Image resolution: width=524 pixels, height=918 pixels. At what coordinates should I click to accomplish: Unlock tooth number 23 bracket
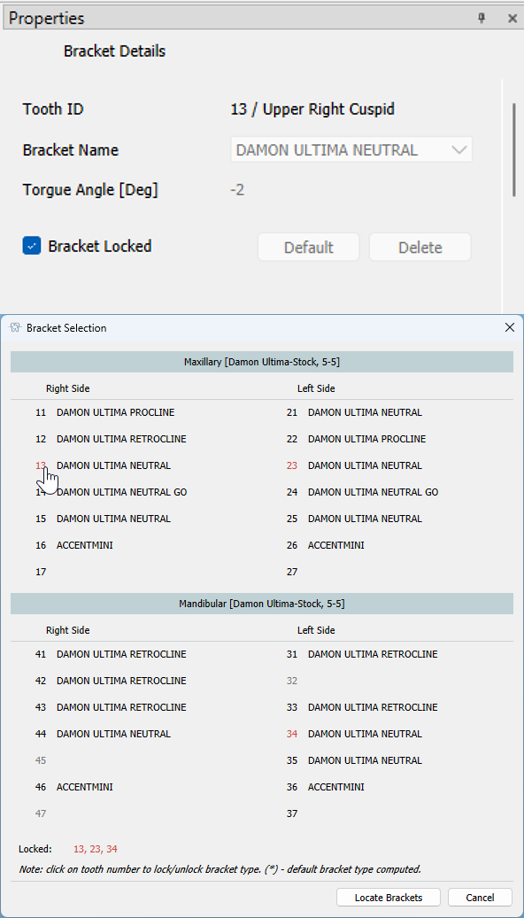tap(292, 465)
